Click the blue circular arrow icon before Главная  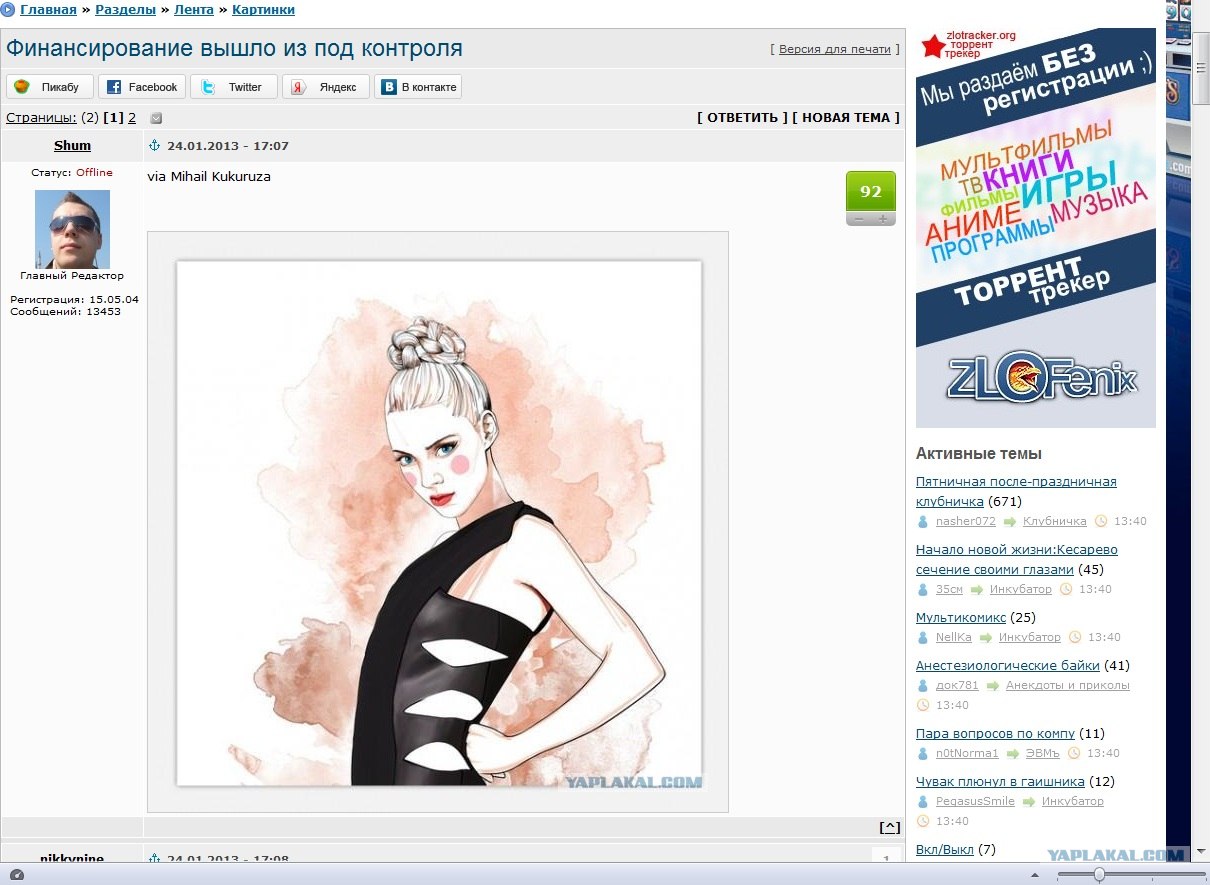pyautogui.click(x=8, y=10)
